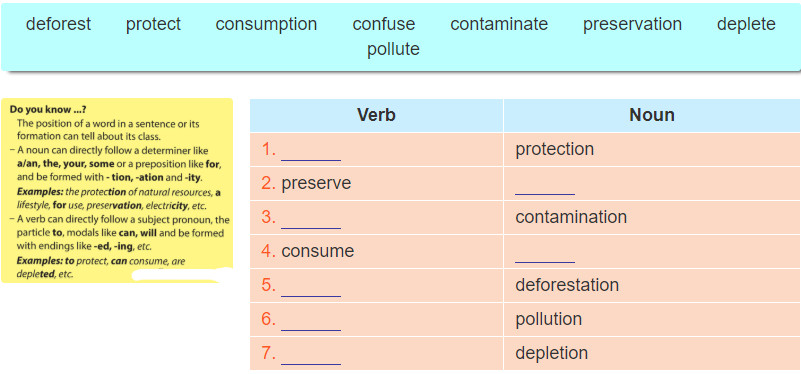Viewport: 801px width, 374px height.
Task: Choose 'consumption' in the word bank
Action: click(266, 24)
